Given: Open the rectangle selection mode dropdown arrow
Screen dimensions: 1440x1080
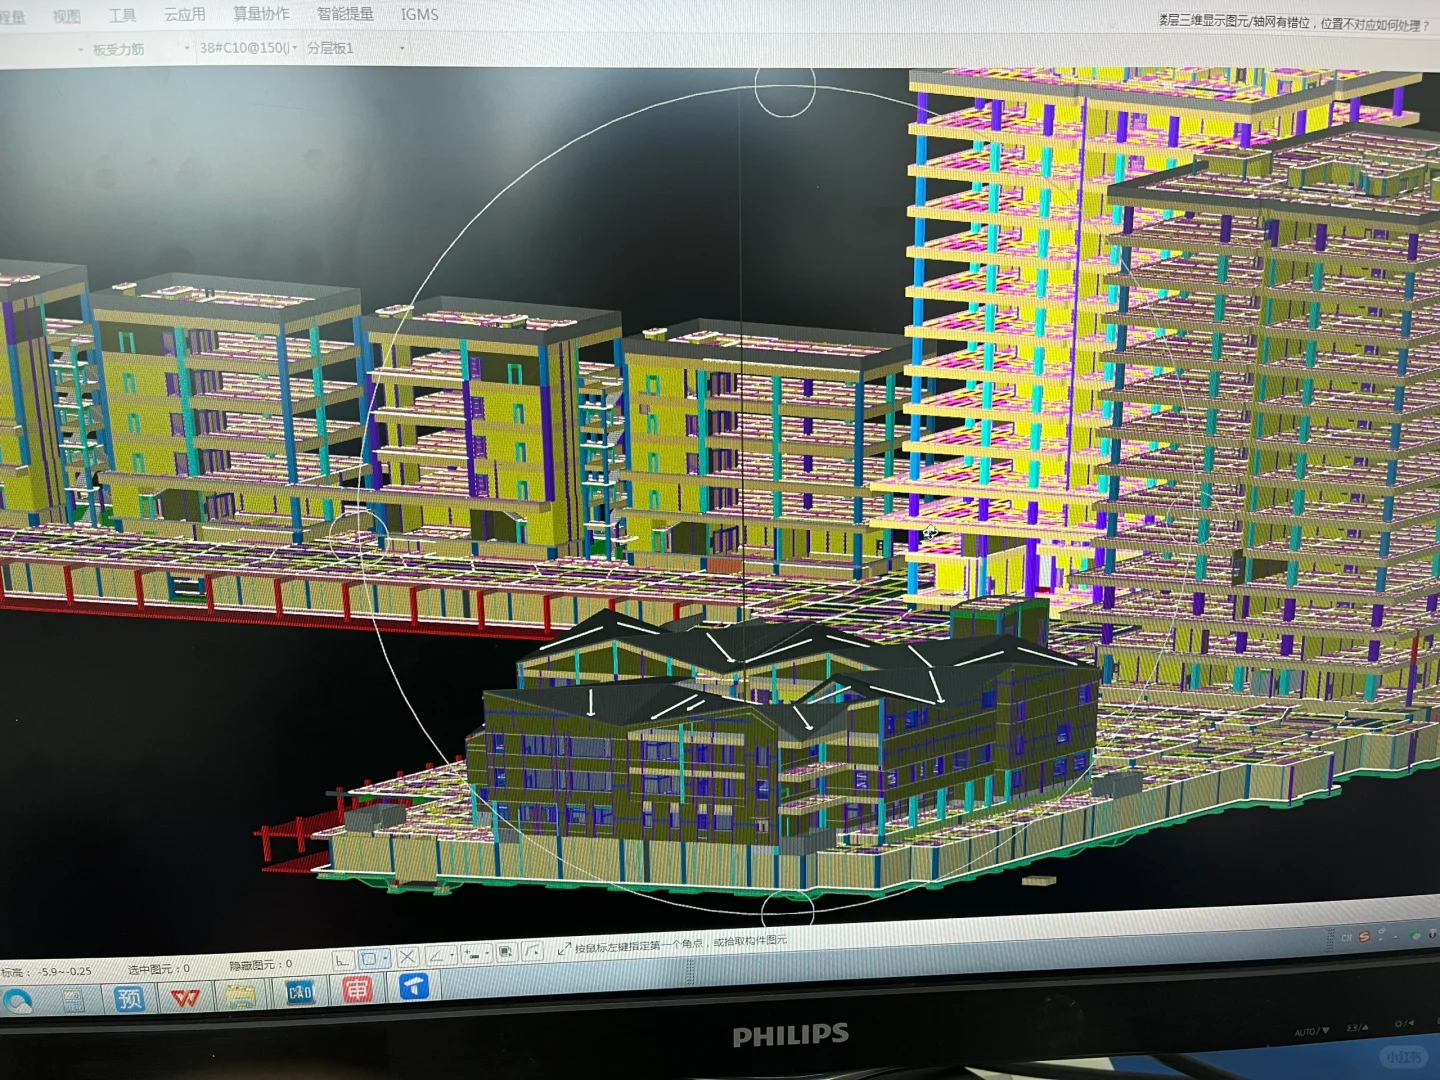Looking at the screenshot, I should coord(385,959).
